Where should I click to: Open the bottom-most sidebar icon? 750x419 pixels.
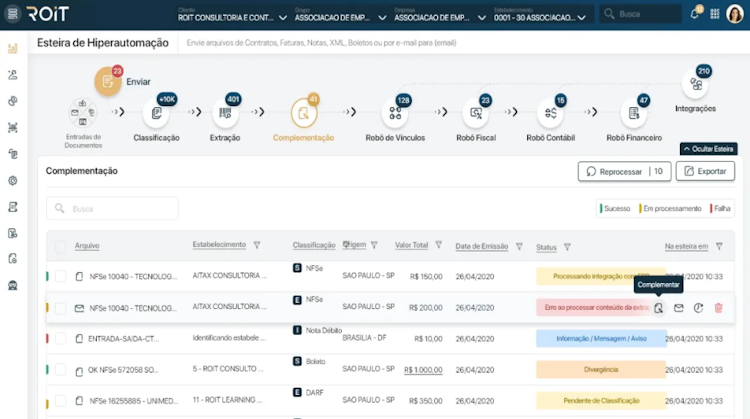(13, 286)
